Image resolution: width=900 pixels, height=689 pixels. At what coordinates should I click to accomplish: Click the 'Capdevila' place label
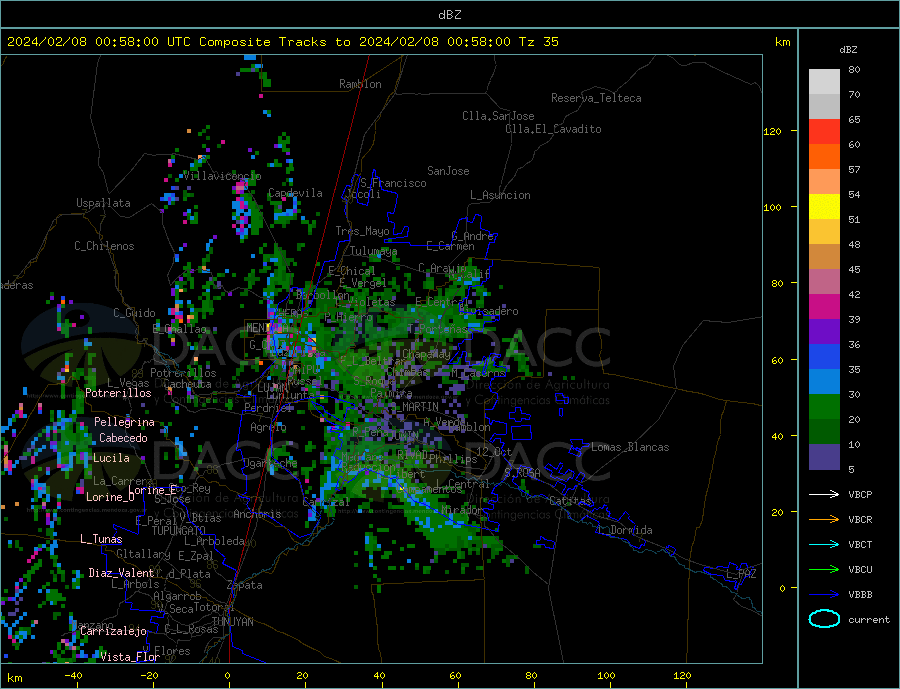295,193
